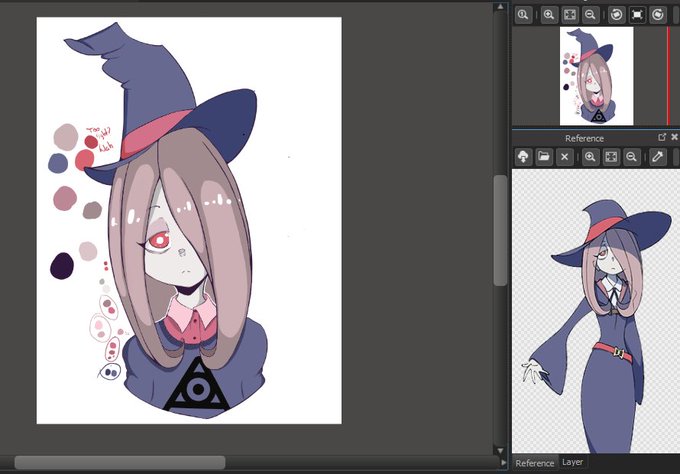The height and width of the screenshot is (474, 680).
Task: Reset canvas rotation in the Navigator
Action: click(637, 15)
